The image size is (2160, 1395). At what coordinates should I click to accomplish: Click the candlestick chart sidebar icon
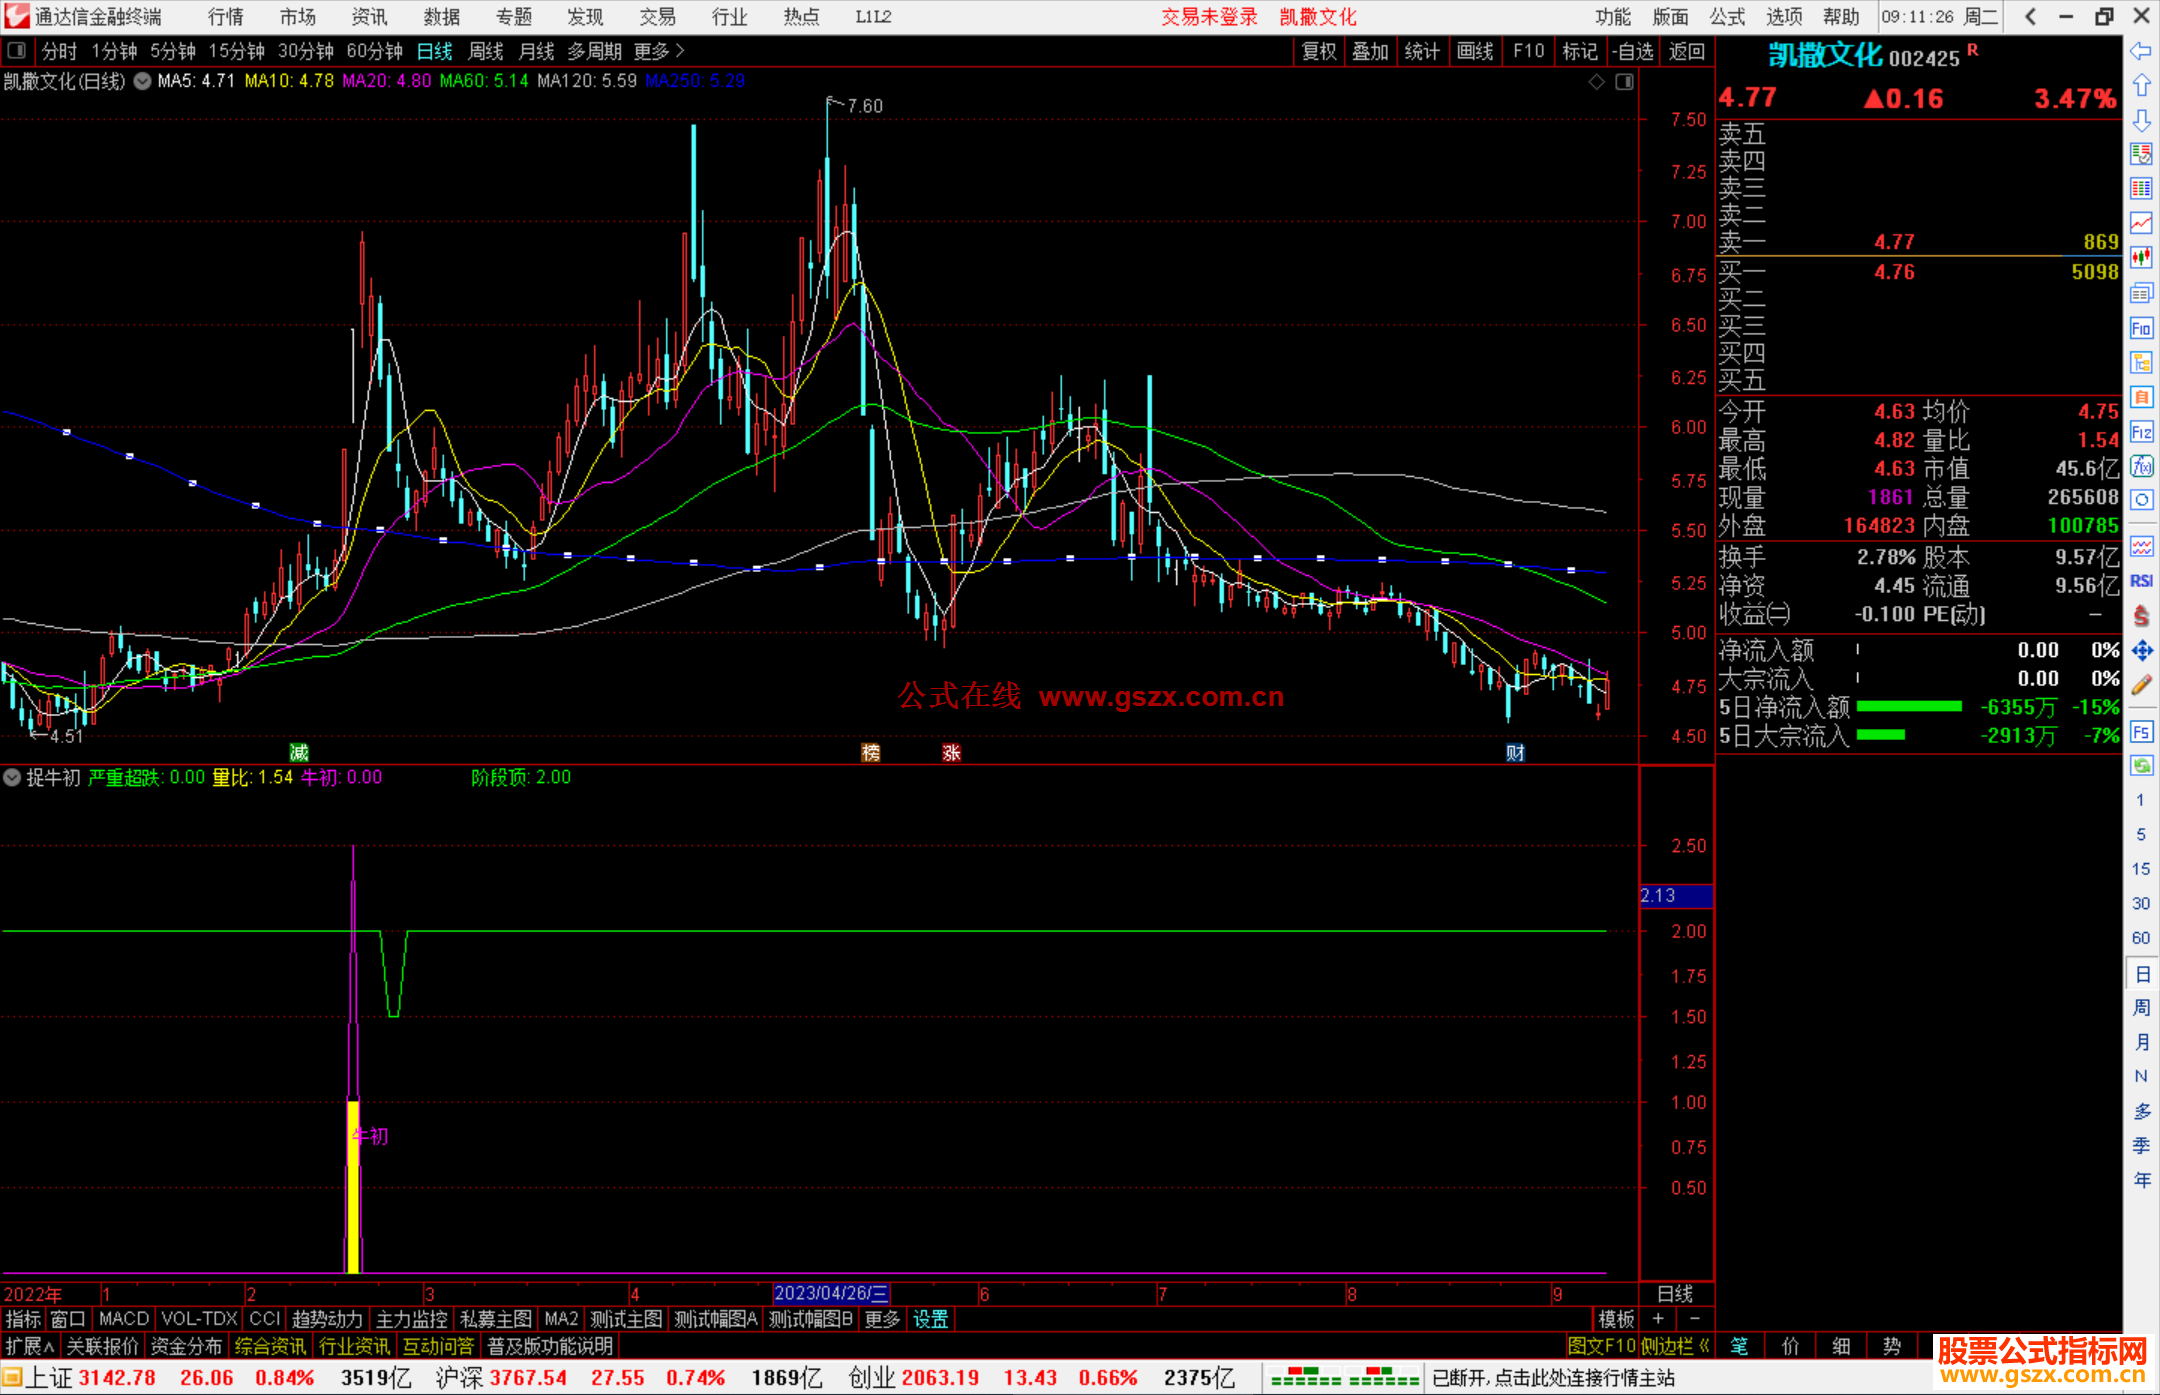pos(2141,258)
